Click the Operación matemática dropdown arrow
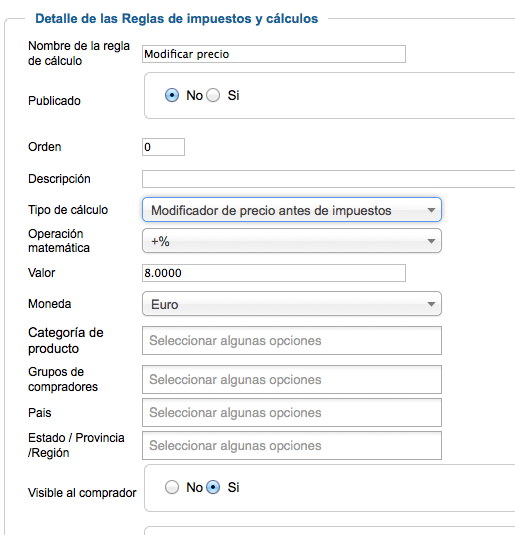The width and height of the screenshot is (515, 535). click(x=431, y=241)
